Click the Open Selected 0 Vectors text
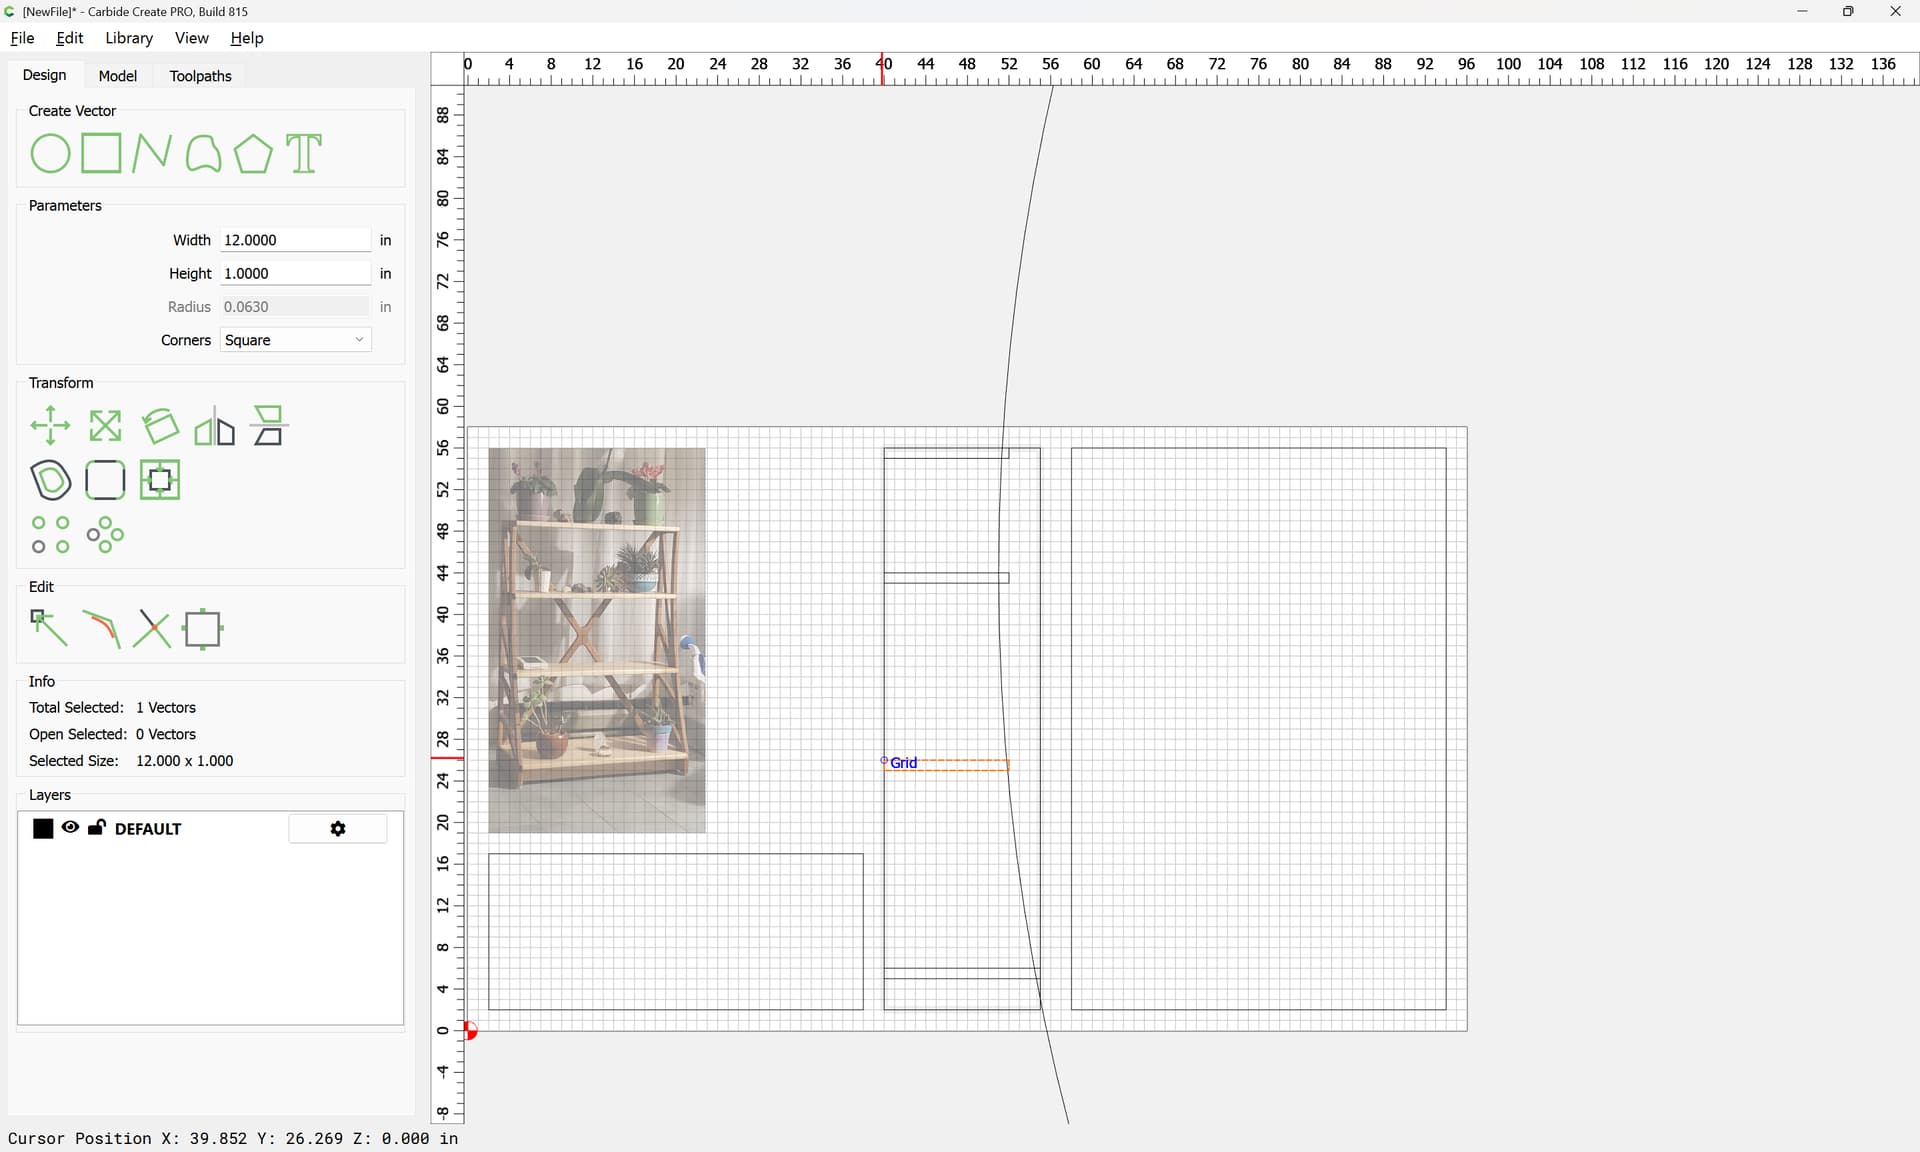1920x1152 pixels. [x=112, y=734]
